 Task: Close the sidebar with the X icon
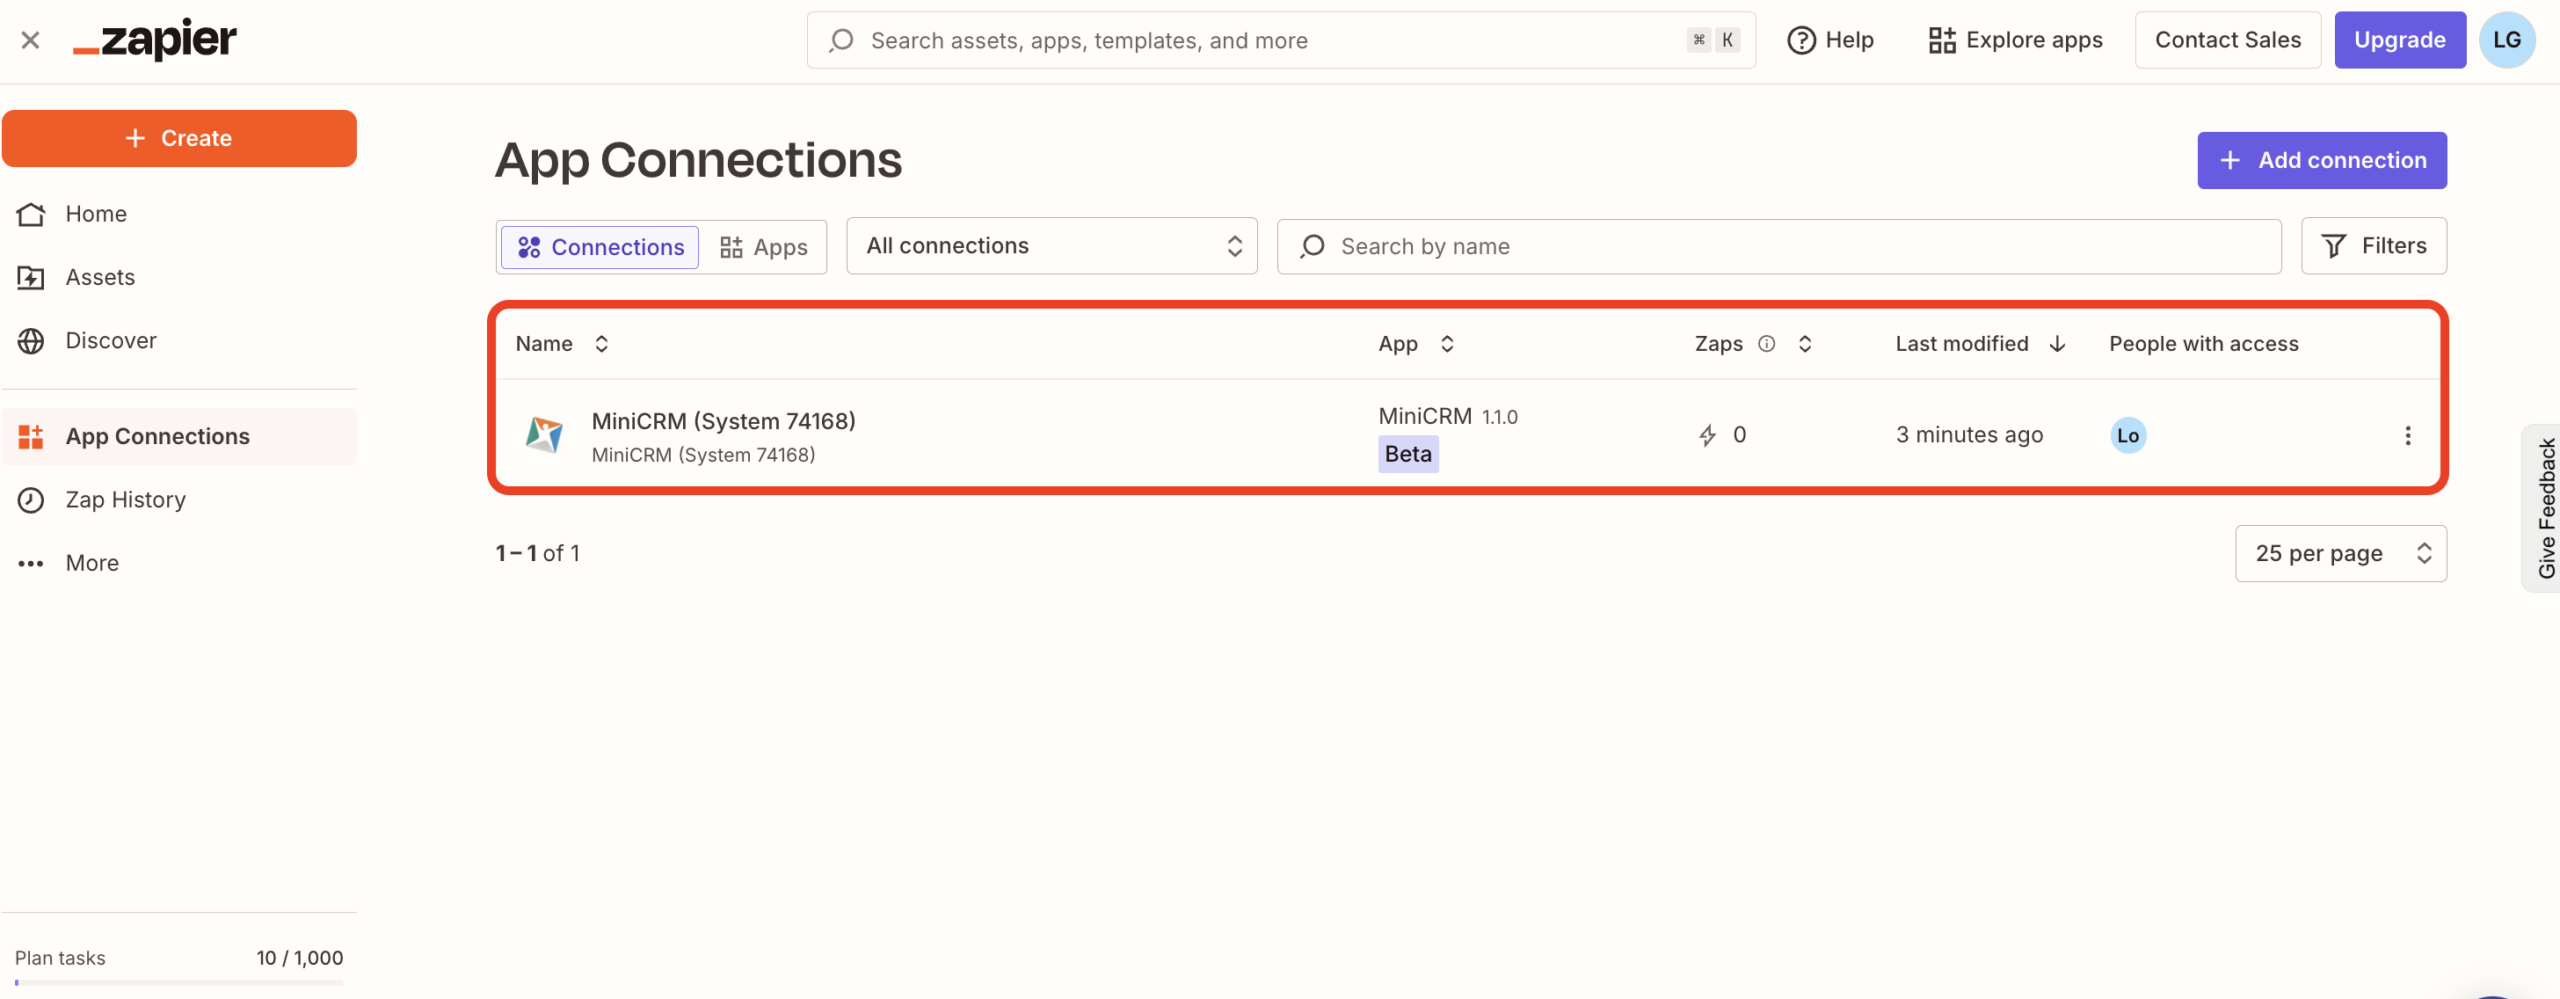30,40
